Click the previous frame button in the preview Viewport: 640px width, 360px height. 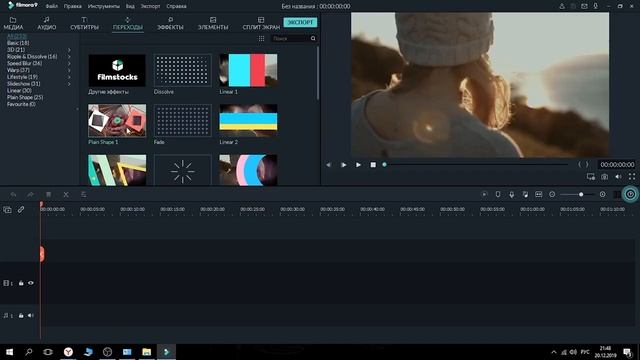click(x=329, y=165)
